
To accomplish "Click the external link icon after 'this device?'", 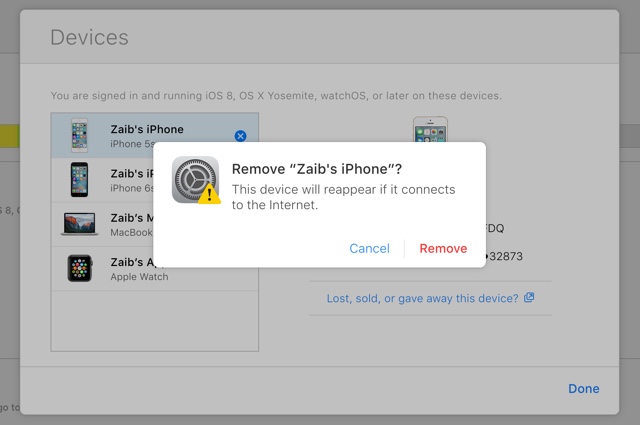I will pyautogui.click(x=529, y=297).
